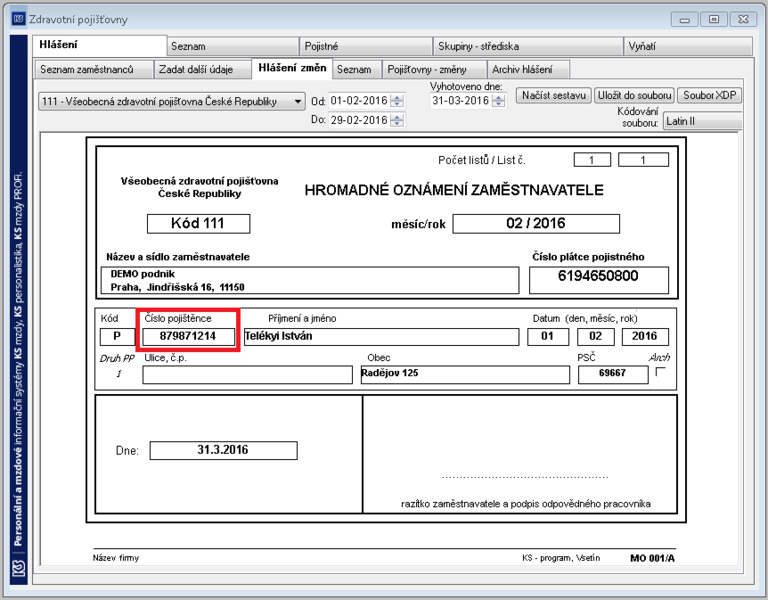Click the day field 01 in Datum
The height and width of the screenshot is (600, 768).
click(548, 336)
